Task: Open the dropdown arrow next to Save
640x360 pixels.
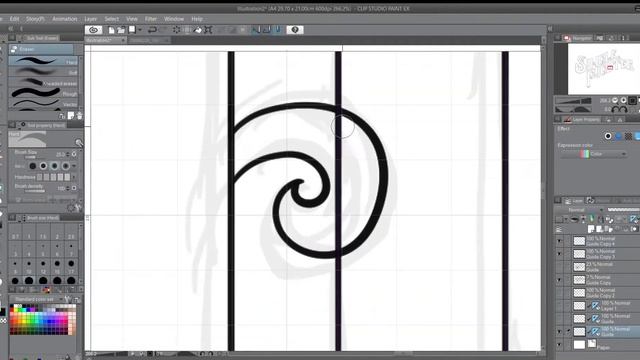Action: pos(140,30)
